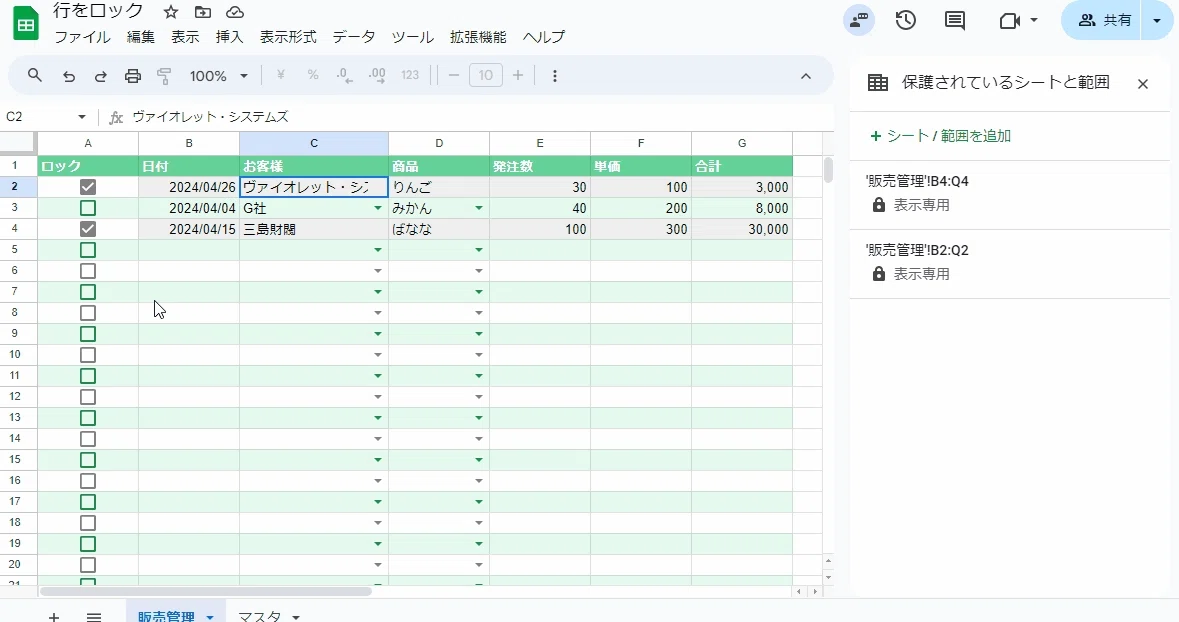Open the Google Sheets home icon
Image resolution: width=1179 pixels, height=622 pixels.
[x=26, y=23]
